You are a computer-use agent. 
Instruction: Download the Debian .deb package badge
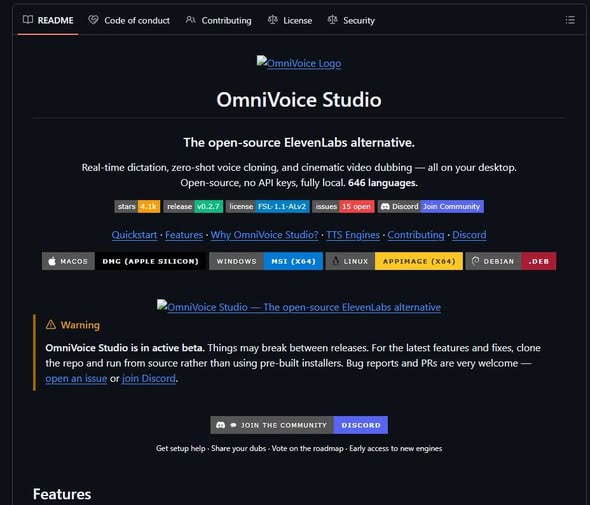pos(511,261)
